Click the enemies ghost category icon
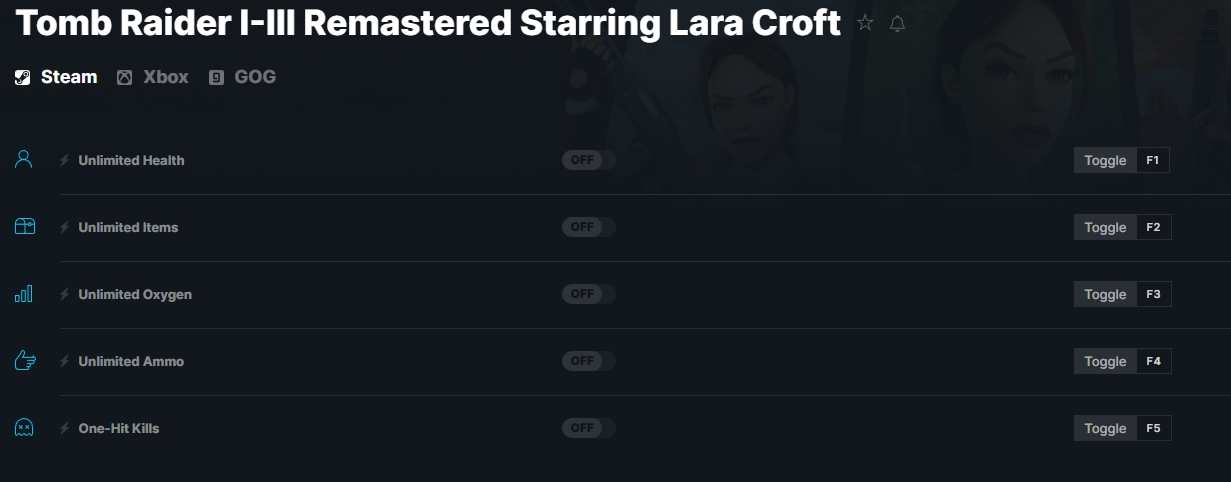The image size is (1231, 482). coord(24,428)
